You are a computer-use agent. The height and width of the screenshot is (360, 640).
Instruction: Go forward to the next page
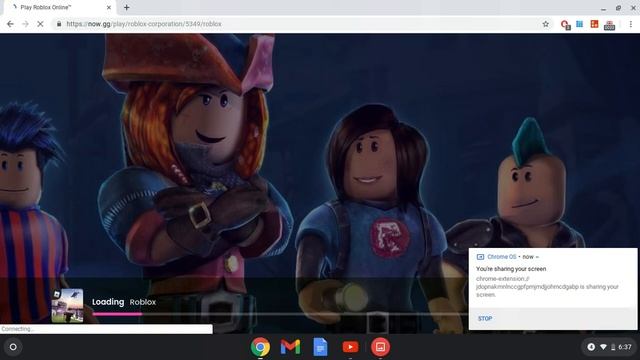click(25, 24)
